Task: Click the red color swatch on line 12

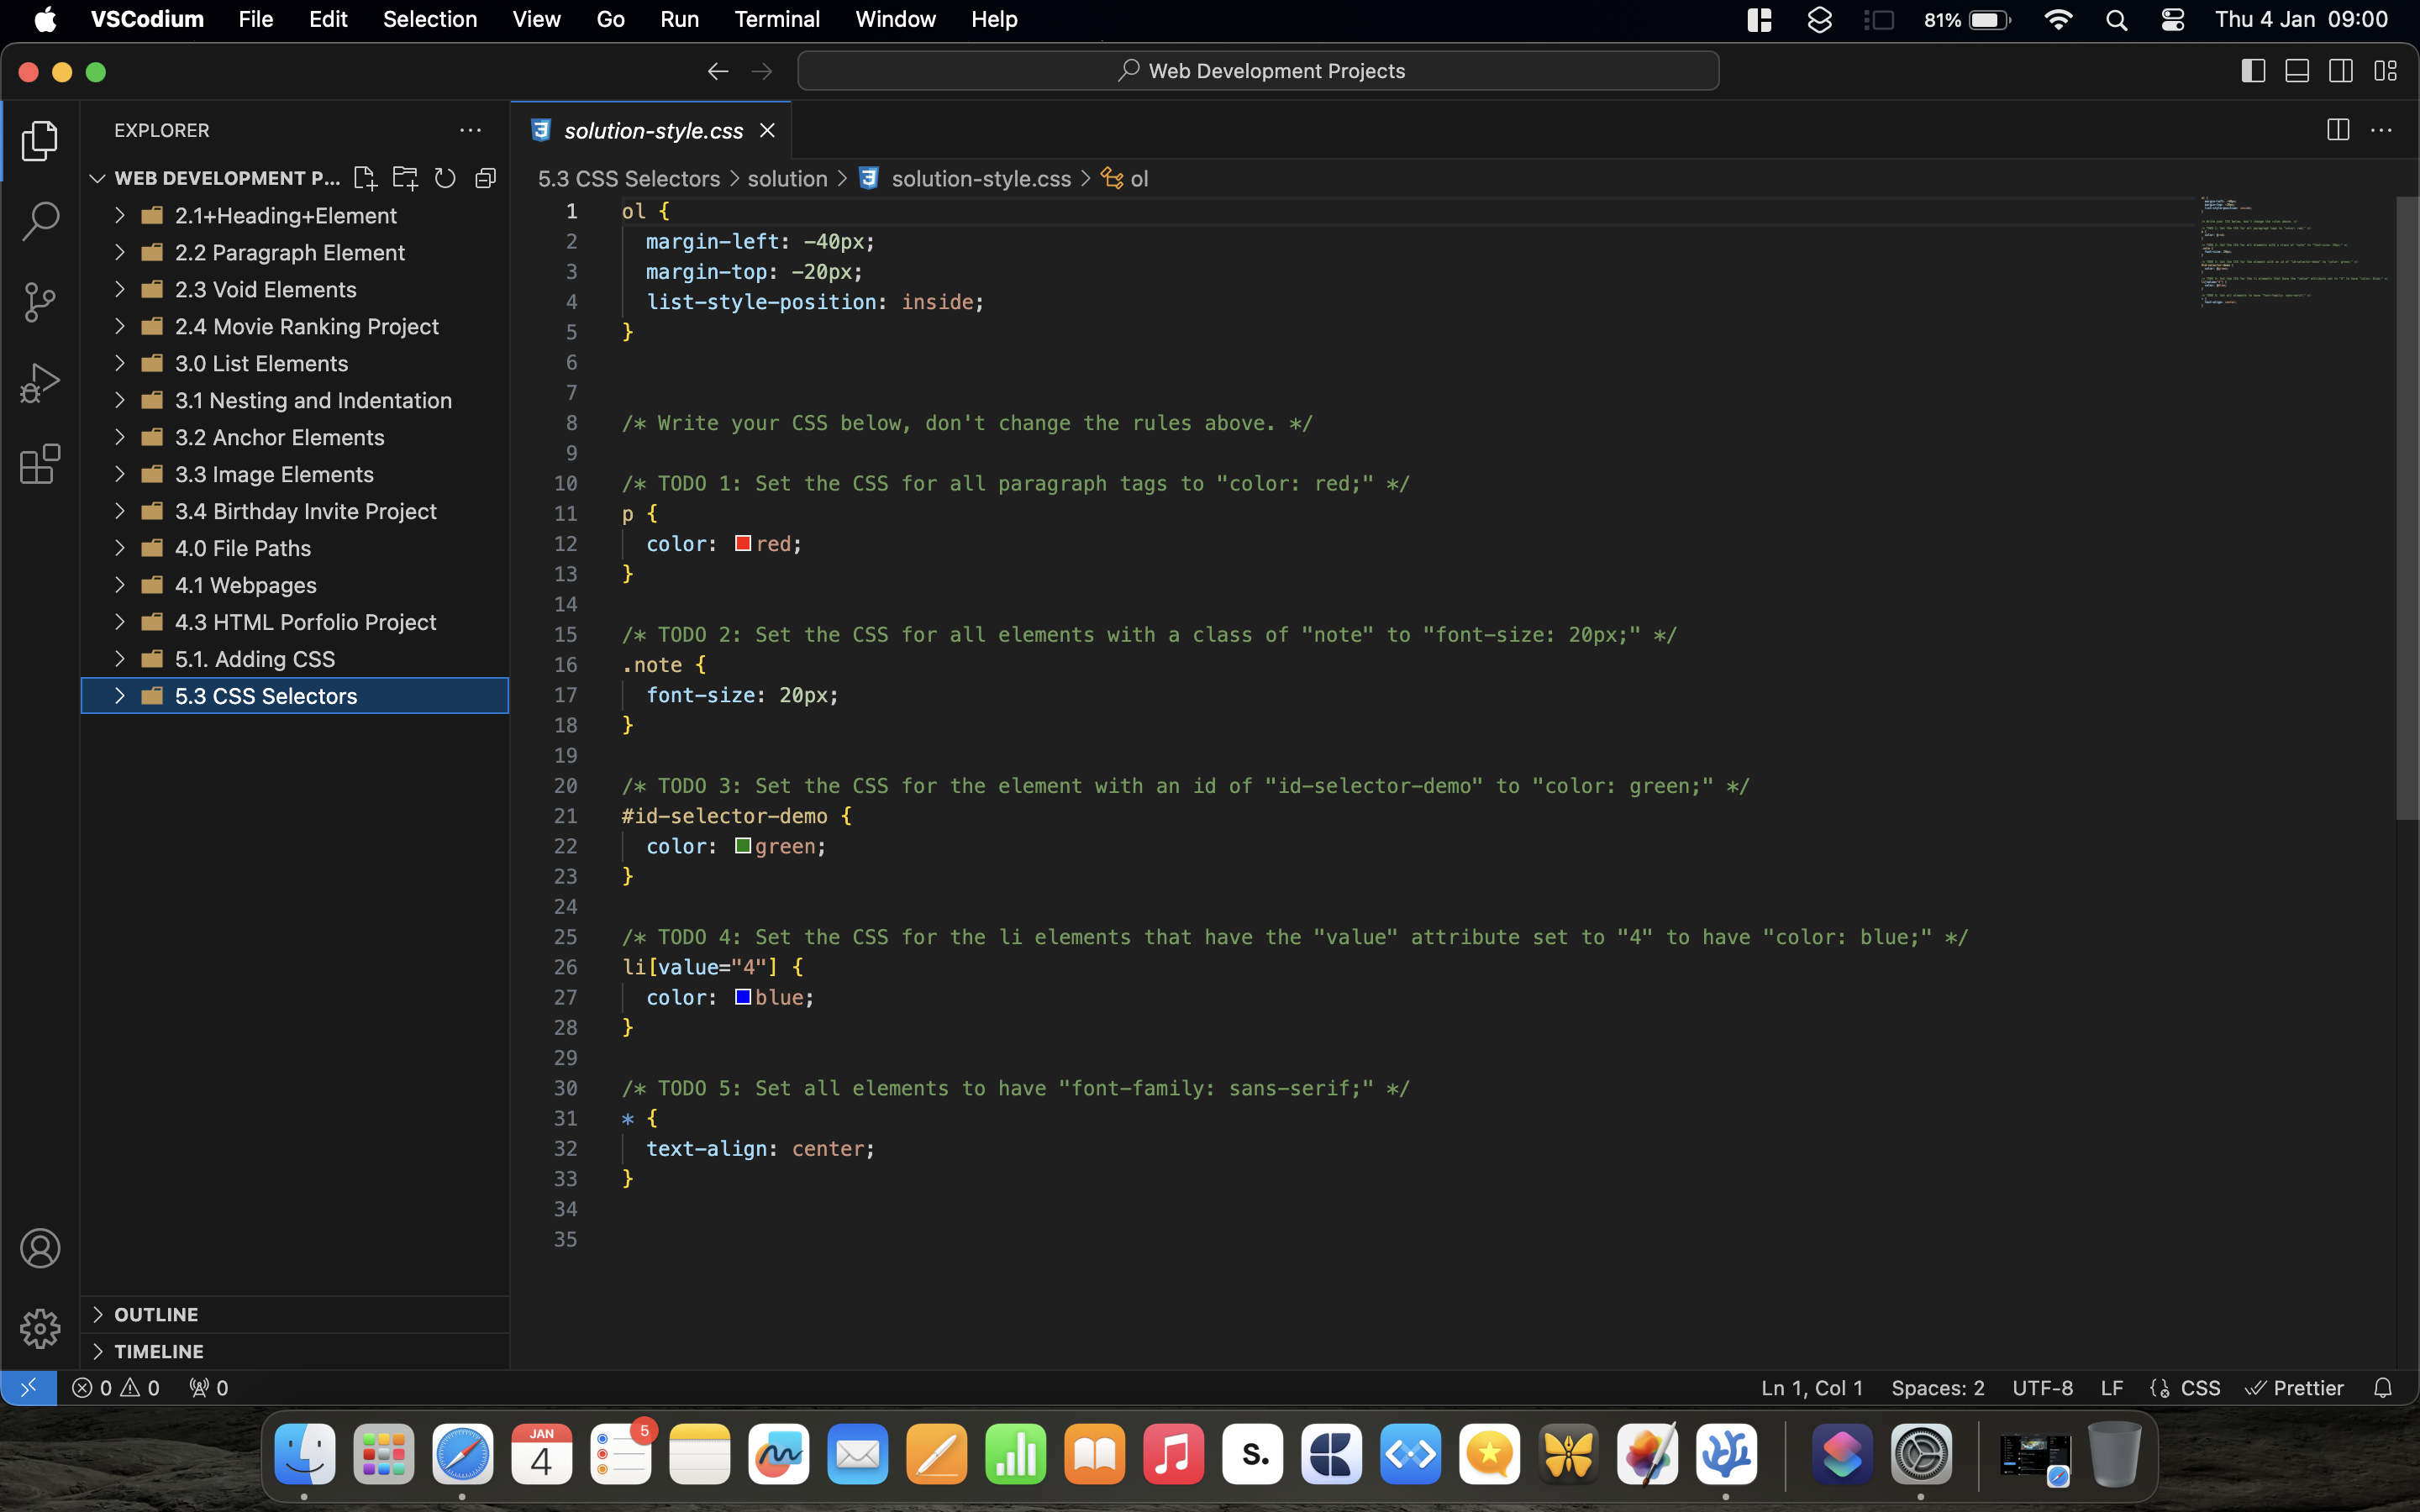Action: tap(743, 543)
